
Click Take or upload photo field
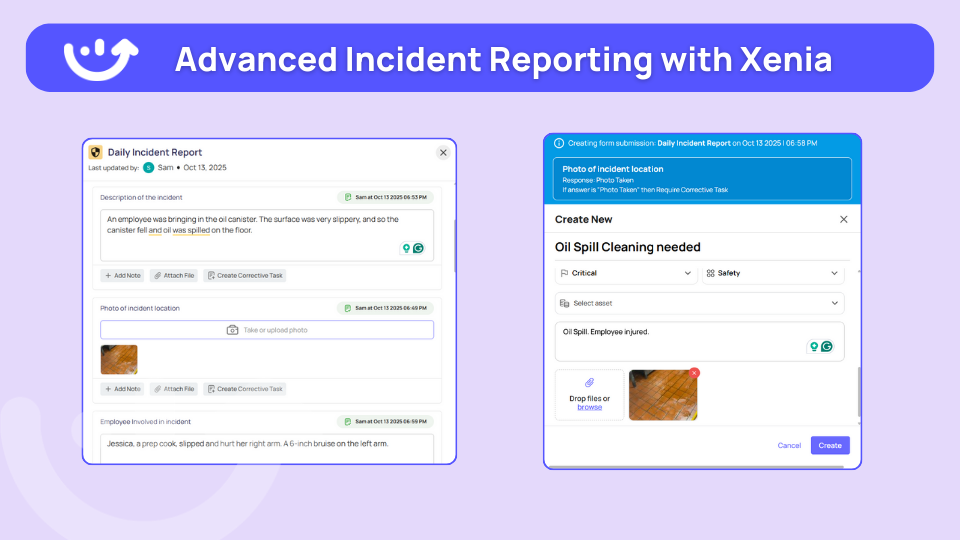(267, 330)
